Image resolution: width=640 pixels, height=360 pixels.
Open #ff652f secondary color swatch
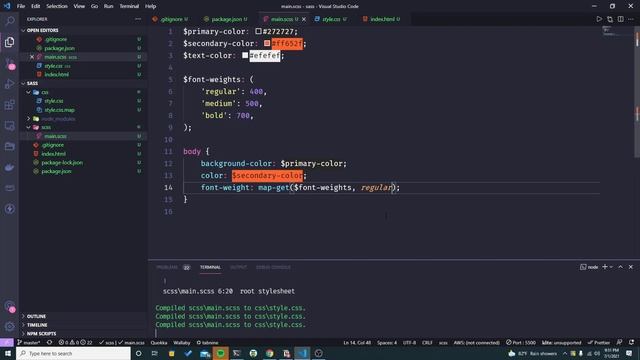tap(267, 43)
